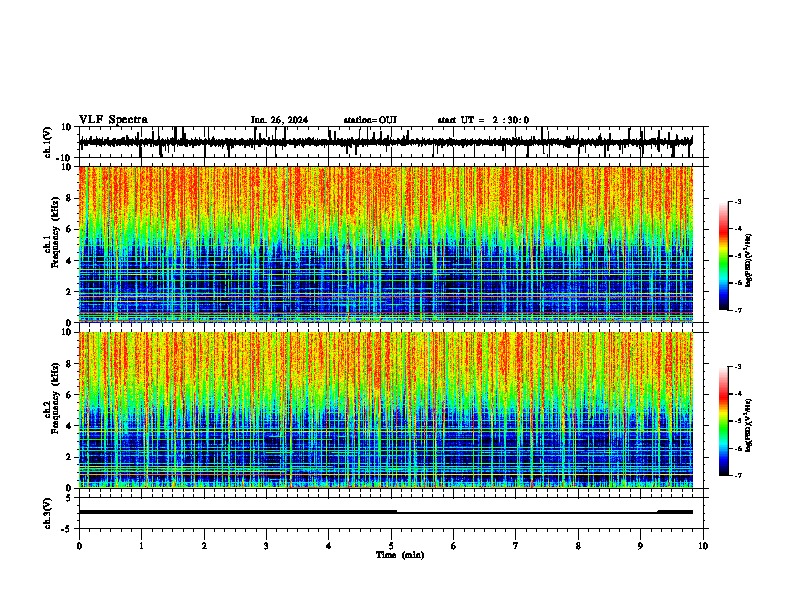
Task: Click the ch.2 color scale log(PSD) units label
Action: [748, 425]
